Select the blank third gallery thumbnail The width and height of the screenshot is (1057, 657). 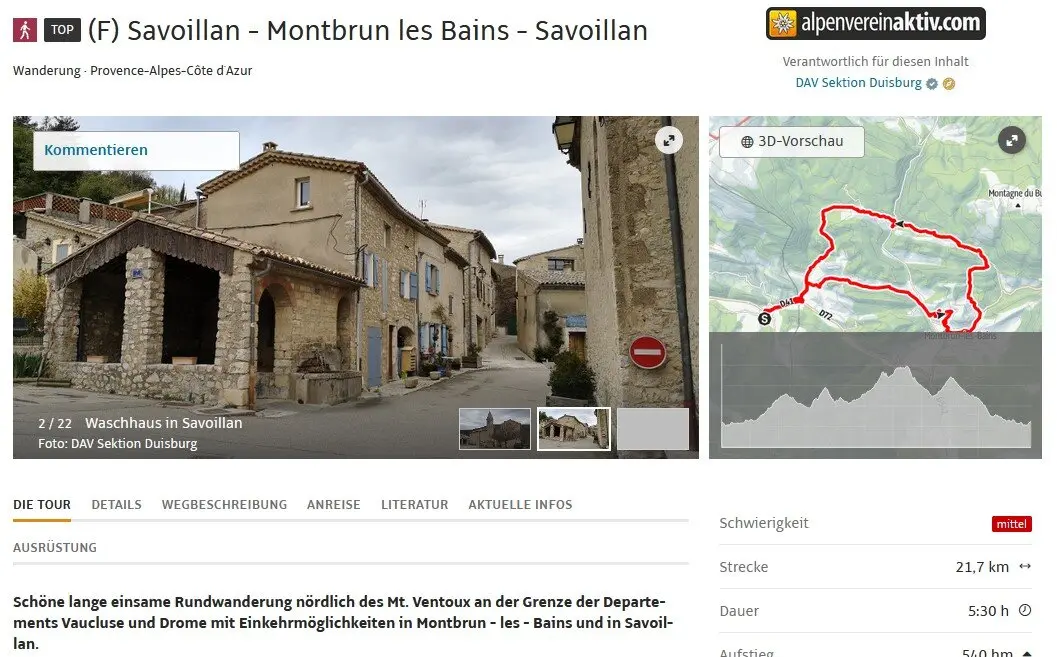653,429
